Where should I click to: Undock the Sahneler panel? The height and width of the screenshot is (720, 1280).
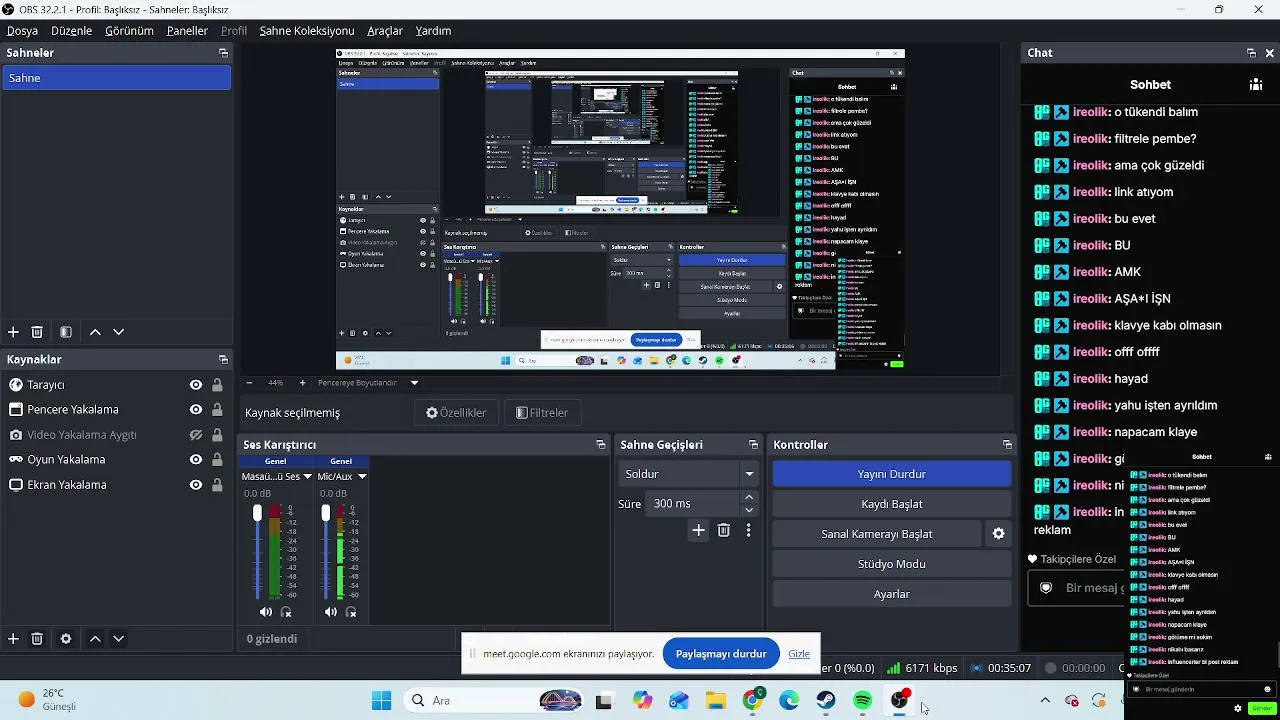click(223, 53)
